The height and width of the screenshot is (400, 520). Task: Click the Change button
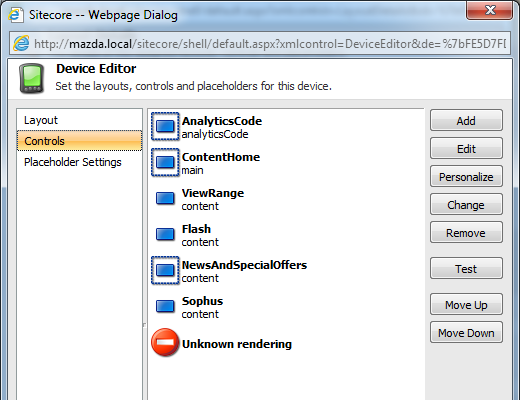click(466, 205)
